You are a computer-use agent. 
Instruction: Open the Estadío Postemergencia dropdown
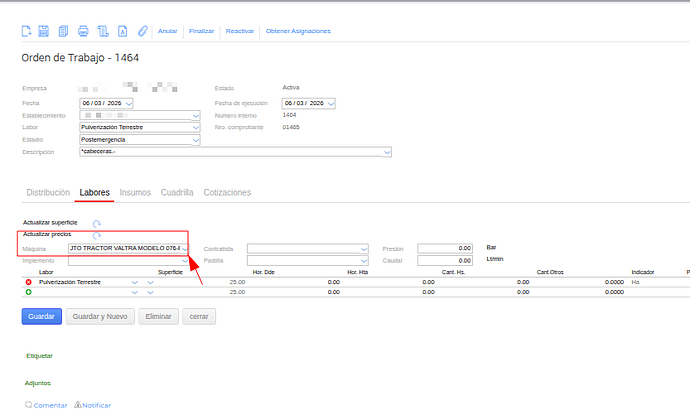click(196, 140)
